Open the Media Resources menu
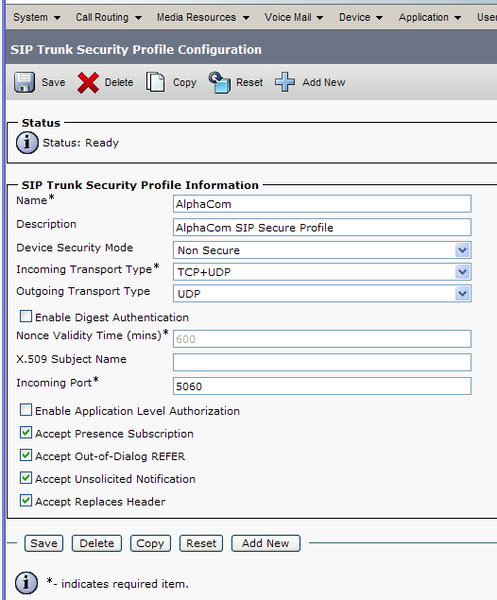Viewport: 497px width, 600px height. [x=203, y=18]
